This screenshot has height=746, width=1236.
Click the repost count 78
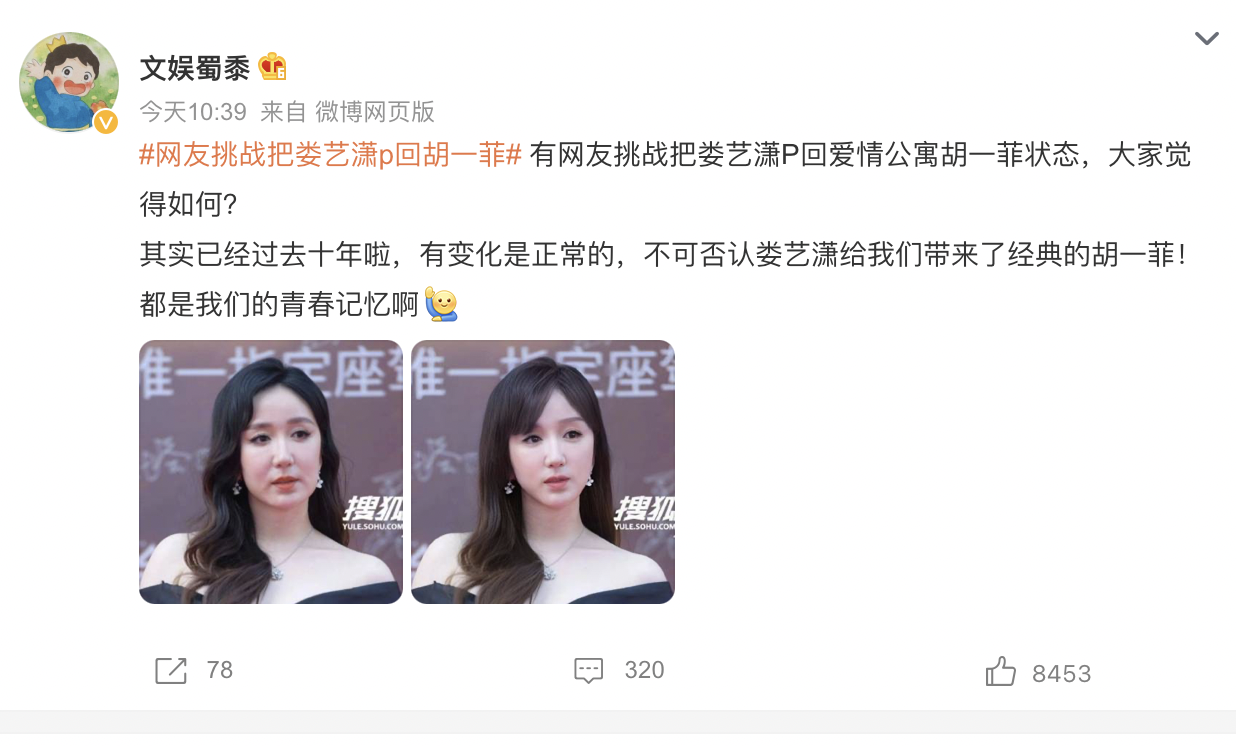click(220, 670)
